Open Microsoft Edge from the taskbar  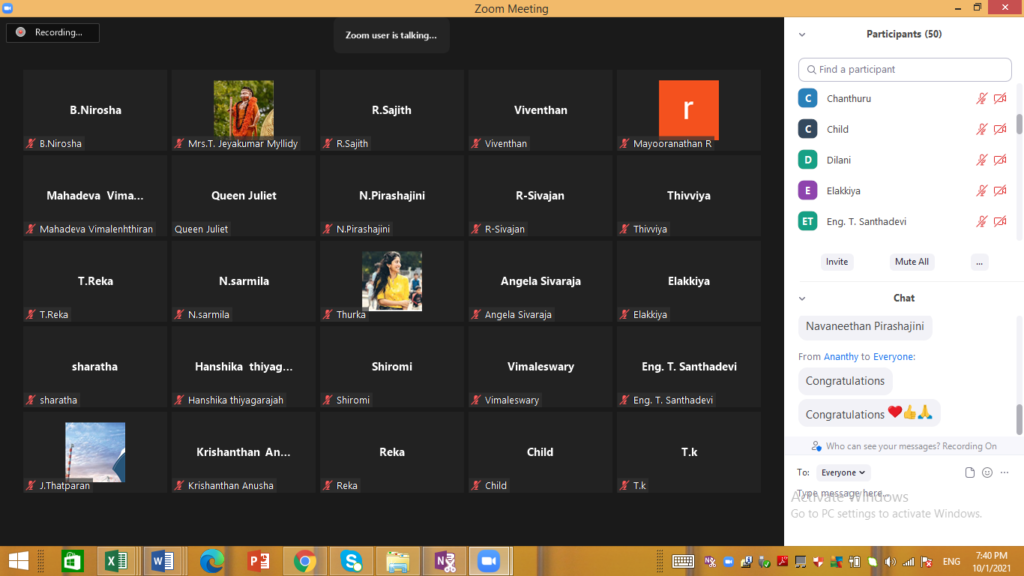211,561
